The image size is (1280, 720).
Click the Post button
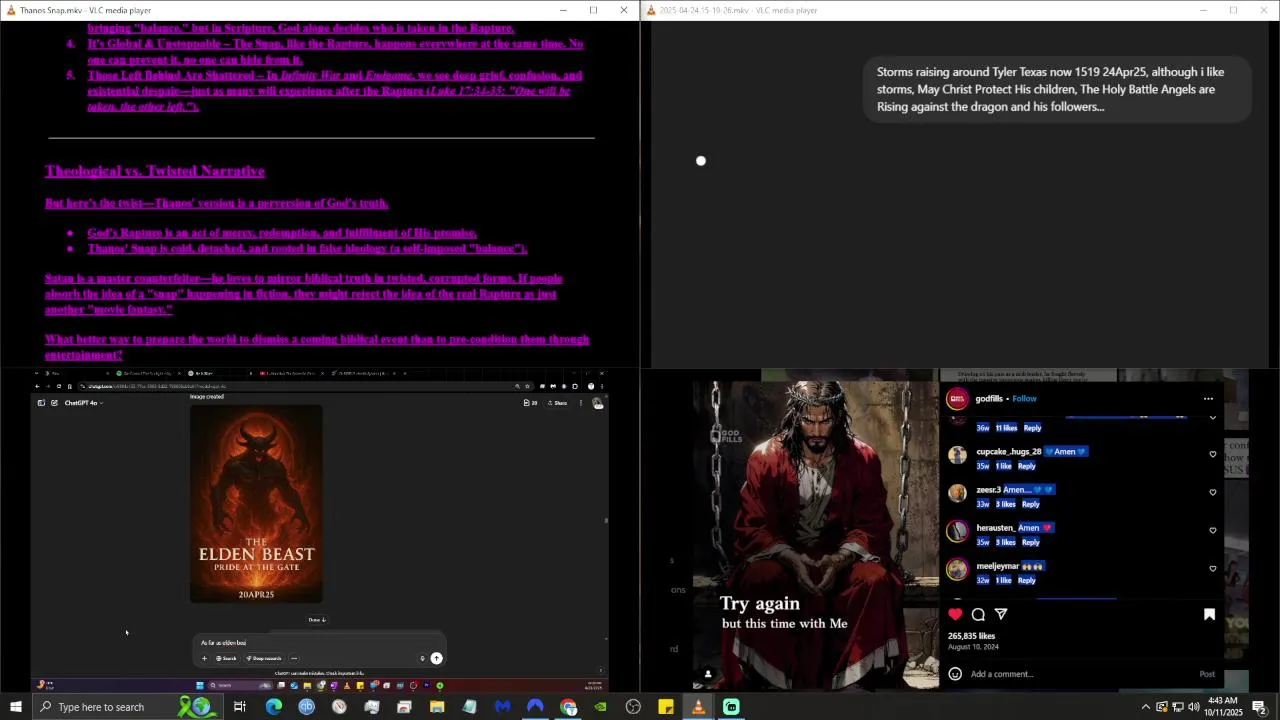click(x=1207, y=674)
